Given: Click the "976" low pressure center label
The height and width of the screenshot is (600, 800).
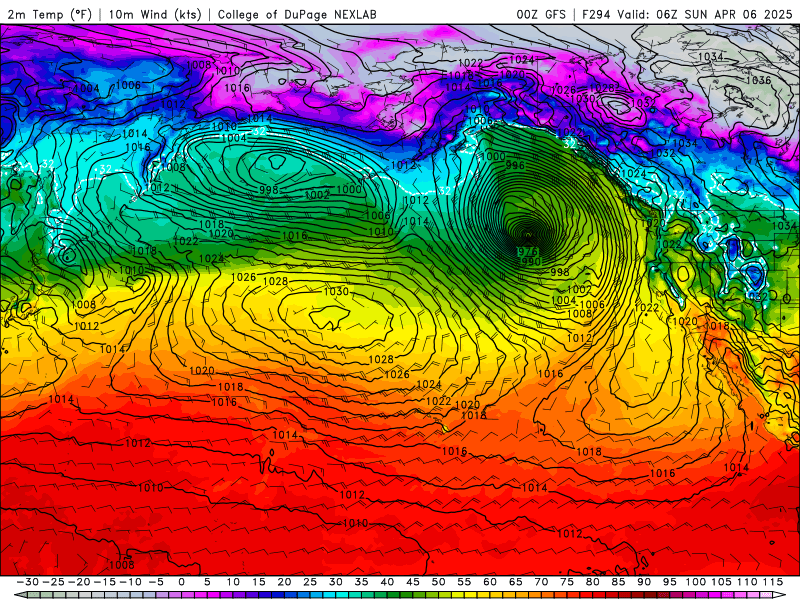Looking at the screenshot, I should pyautogui.click(x=527, y=251).
